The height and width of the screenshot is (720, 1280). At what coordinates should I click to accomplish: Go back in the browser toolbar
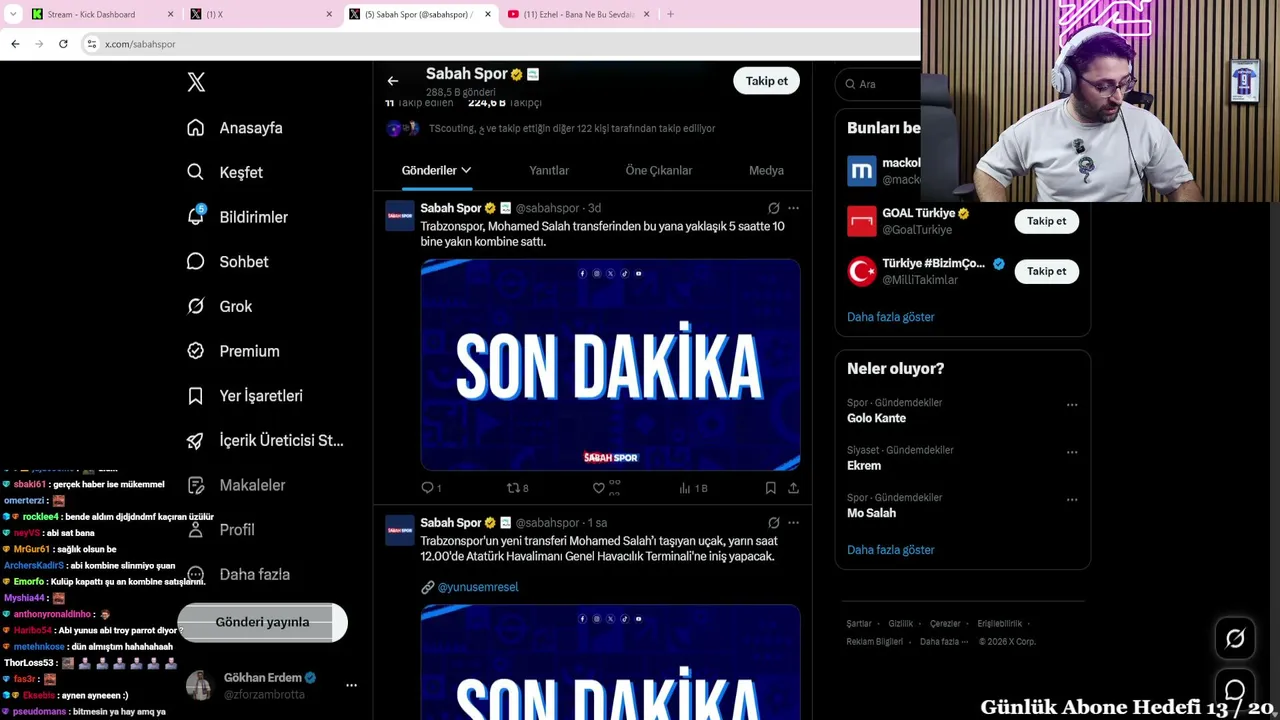tap(15, 44)
